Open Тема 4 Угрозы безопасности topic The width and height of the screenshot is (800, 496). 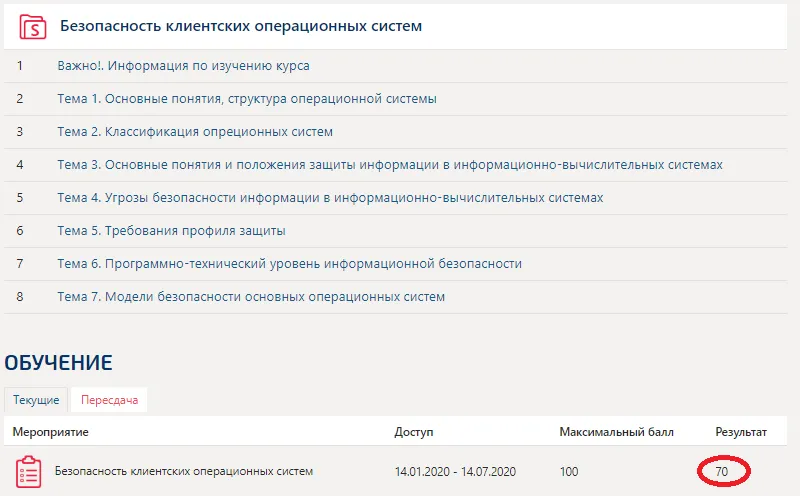pos(330,198)
